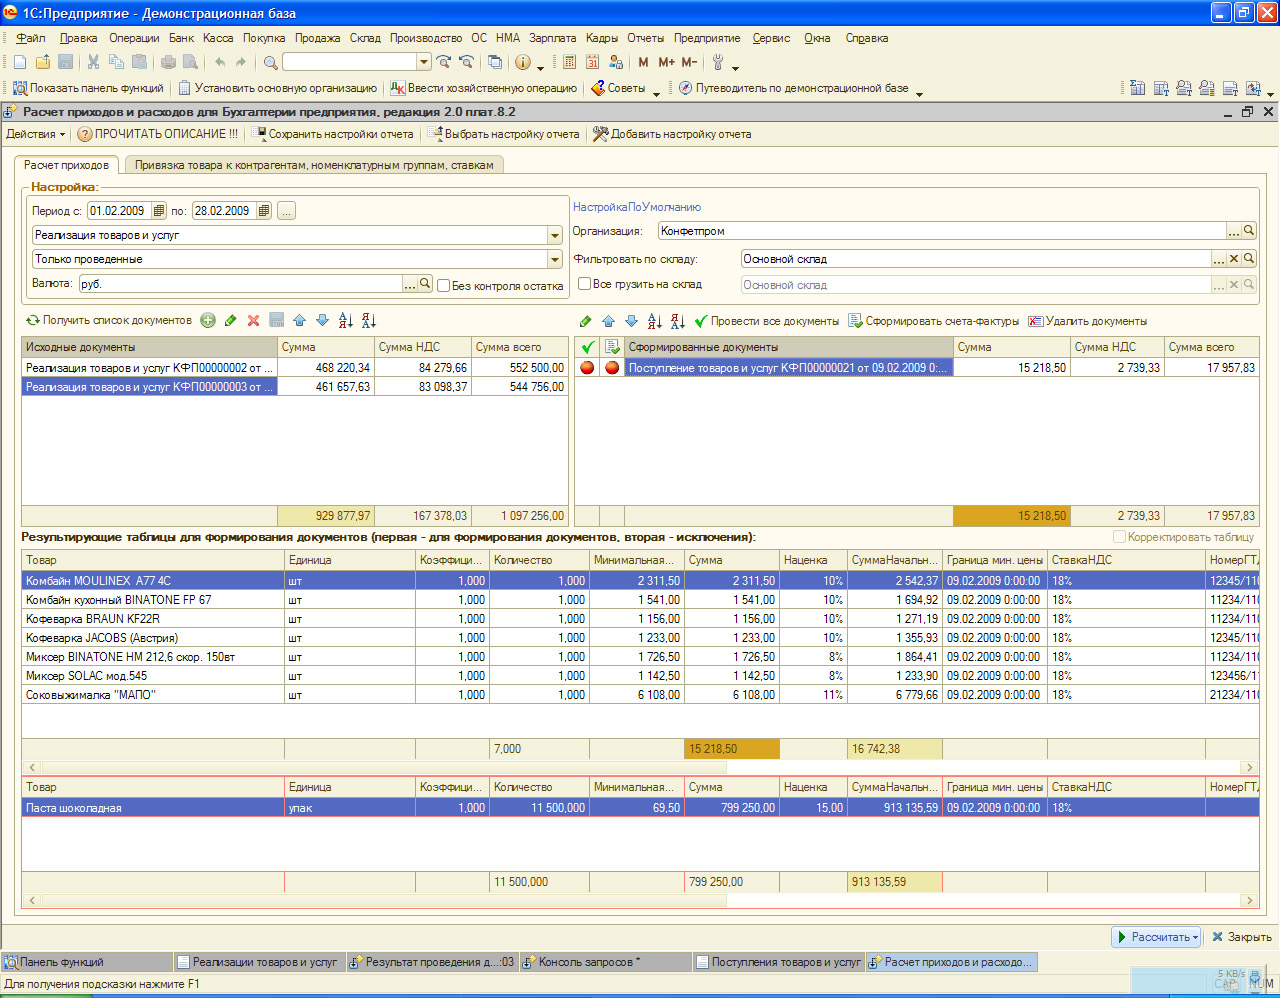This screenshot has width=1280, height=998.
Task: Move formed document down with blue arrow
Action: tap(631, 321)
